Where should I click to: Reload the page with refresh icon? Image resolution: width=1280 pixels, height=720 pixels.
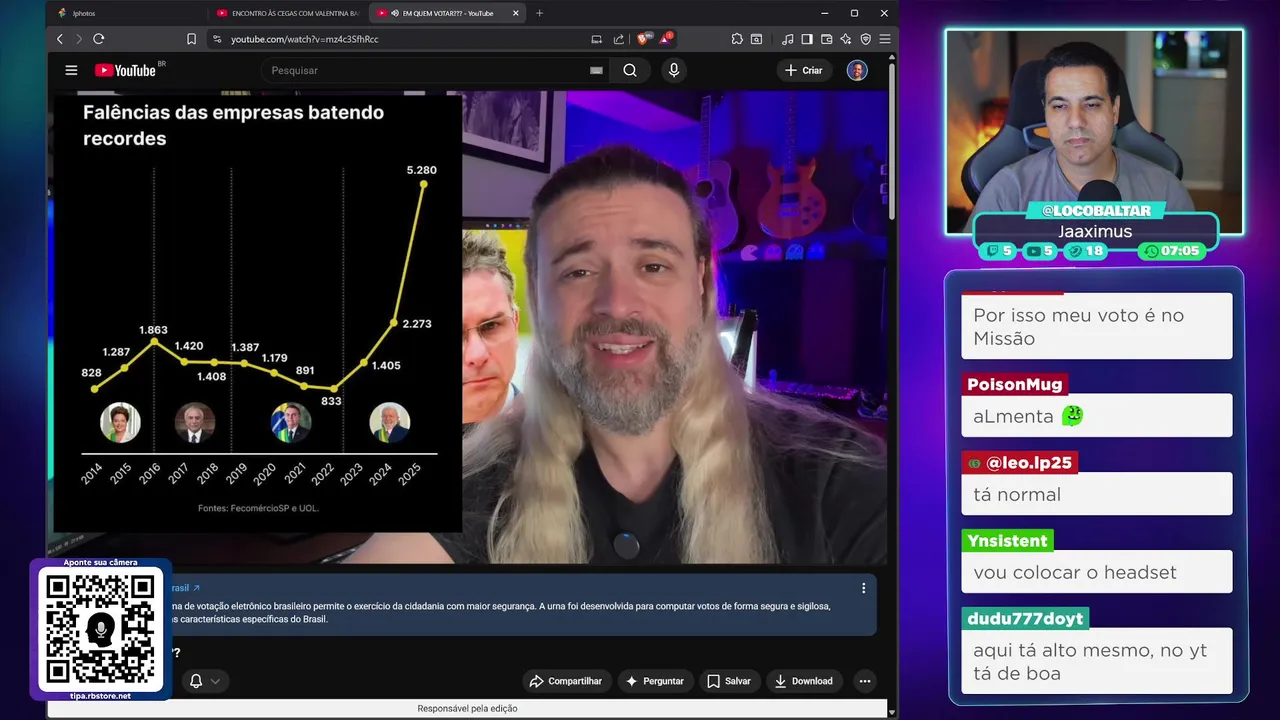pos(98,39)
